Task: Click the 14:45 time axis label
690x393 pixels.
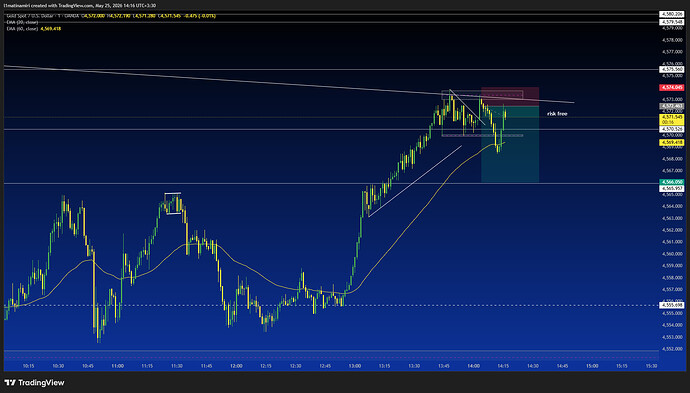Action: click(562, 366)
